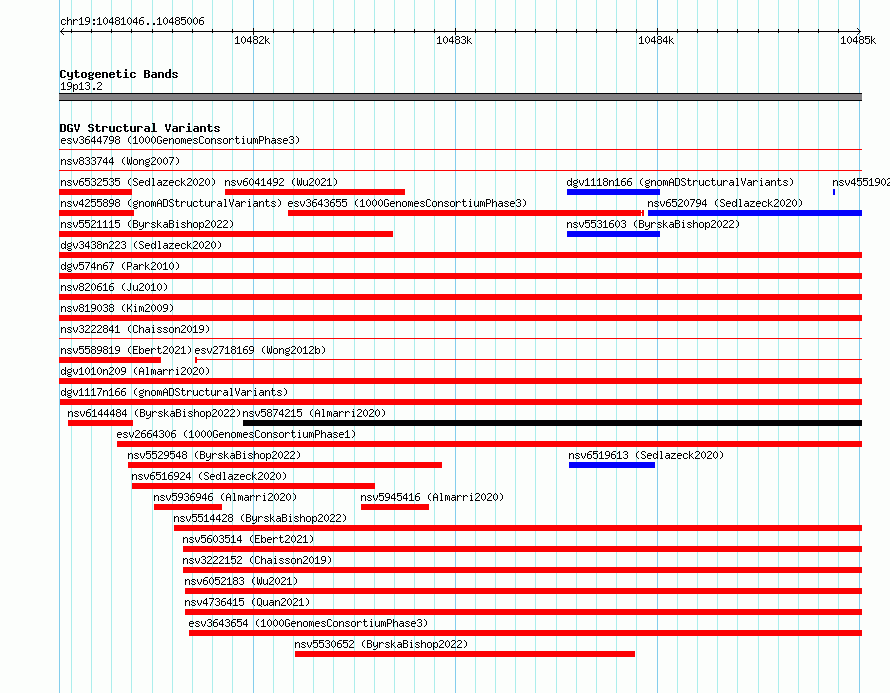Open nsv6519613 (Sedlazeck2020) variant
Image resolution: width=890 pixels, height=693 pixels.
coord(646,455)
